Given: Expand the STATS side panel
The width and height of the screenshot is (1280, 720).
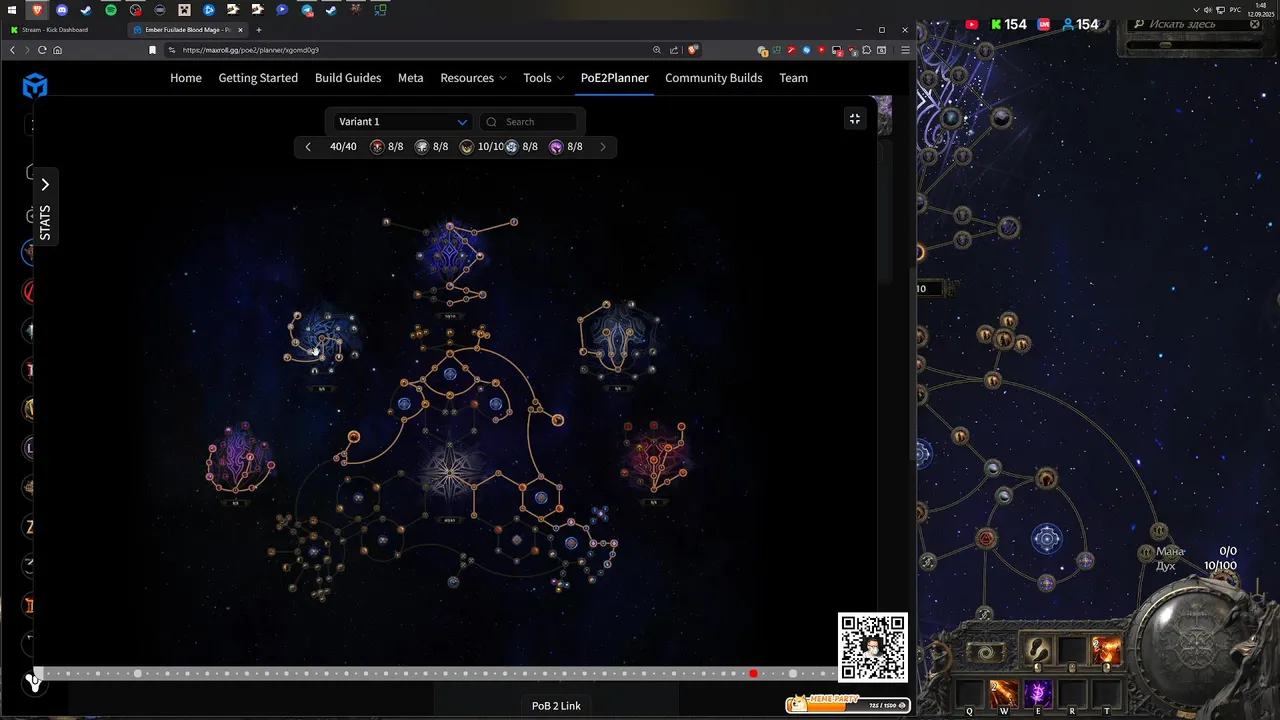Looking at the screenshot, I should 45,209.
